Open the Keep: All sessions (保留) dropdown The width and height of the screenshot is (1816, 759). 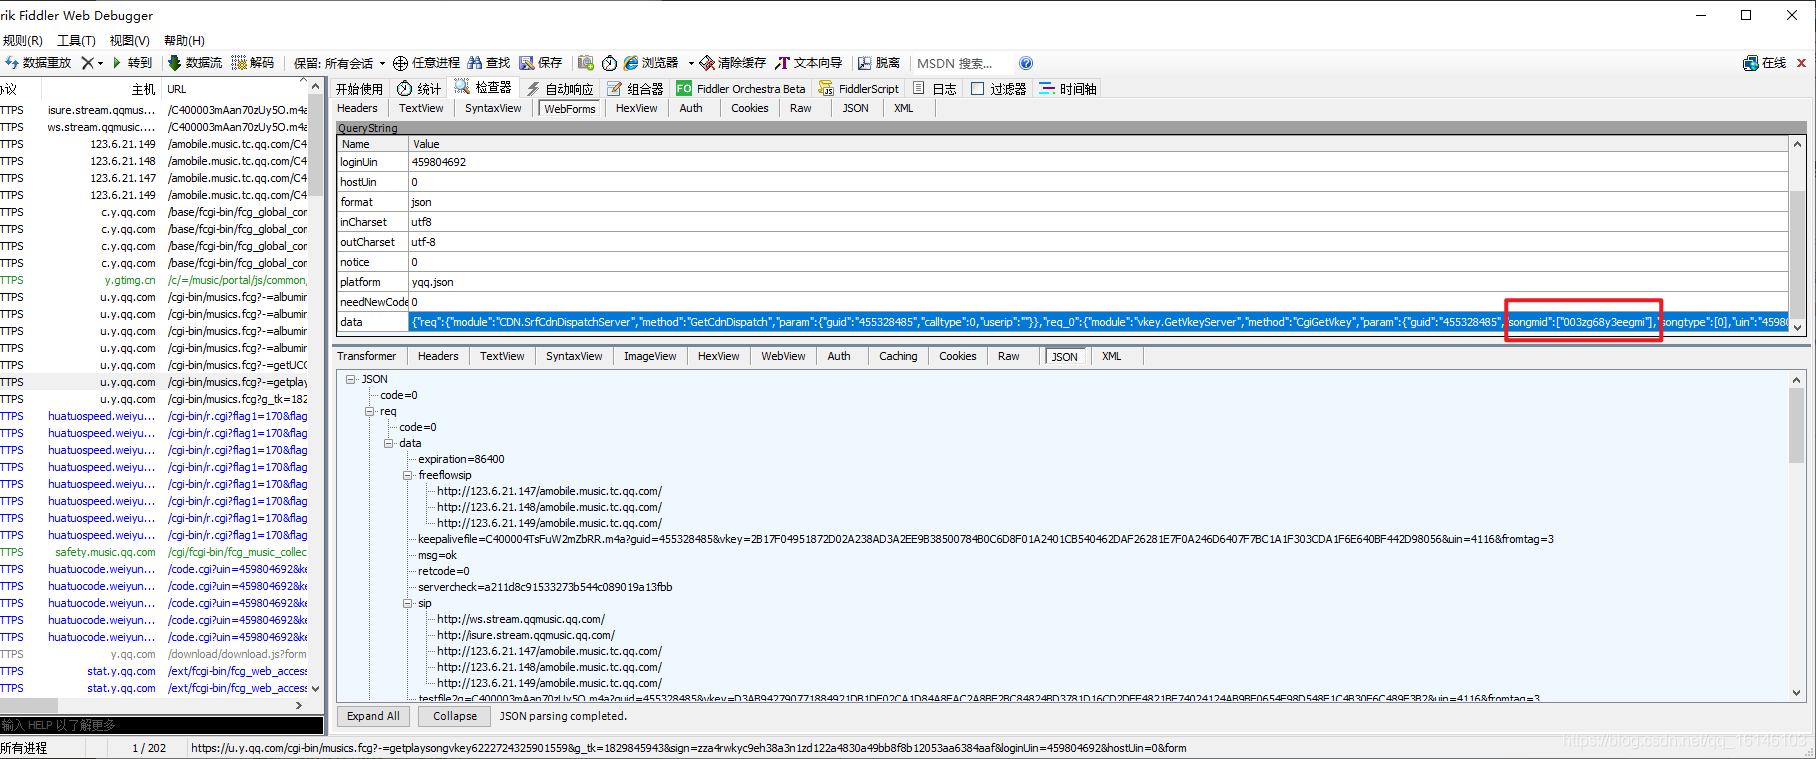tap(339, 63)
